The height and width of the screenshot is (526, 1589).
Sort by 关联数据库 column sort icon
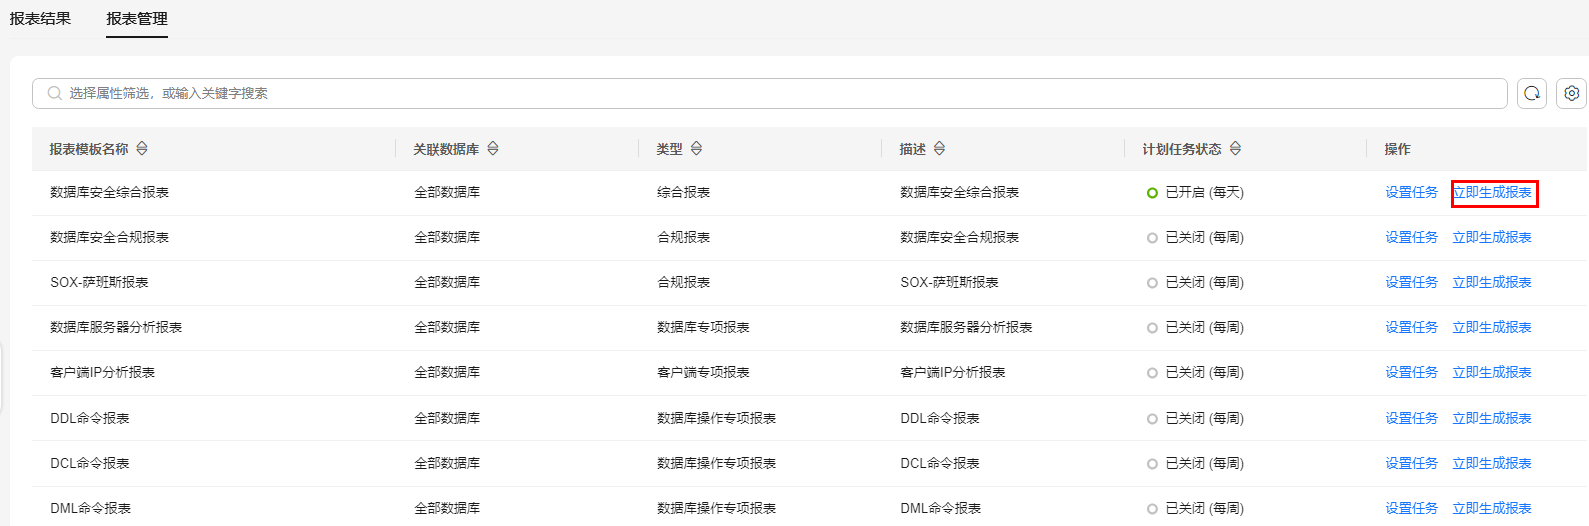pyautogui.click(x=493, y=148)
